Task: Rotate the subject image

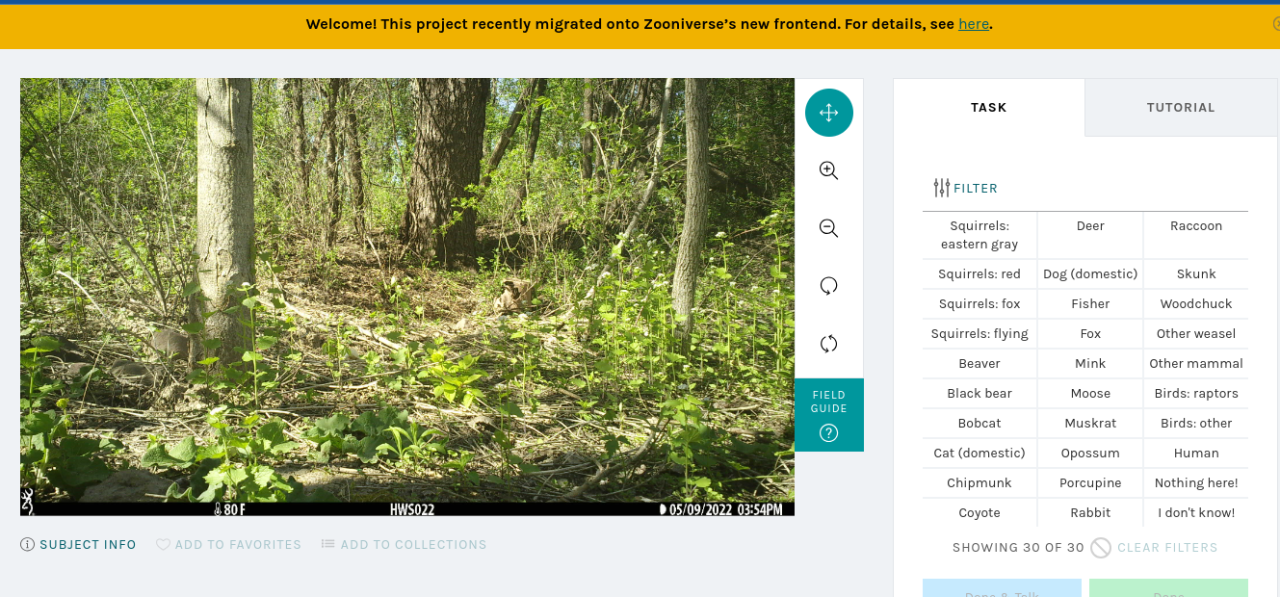Action: pyautogui.click(x=829, y=286)
